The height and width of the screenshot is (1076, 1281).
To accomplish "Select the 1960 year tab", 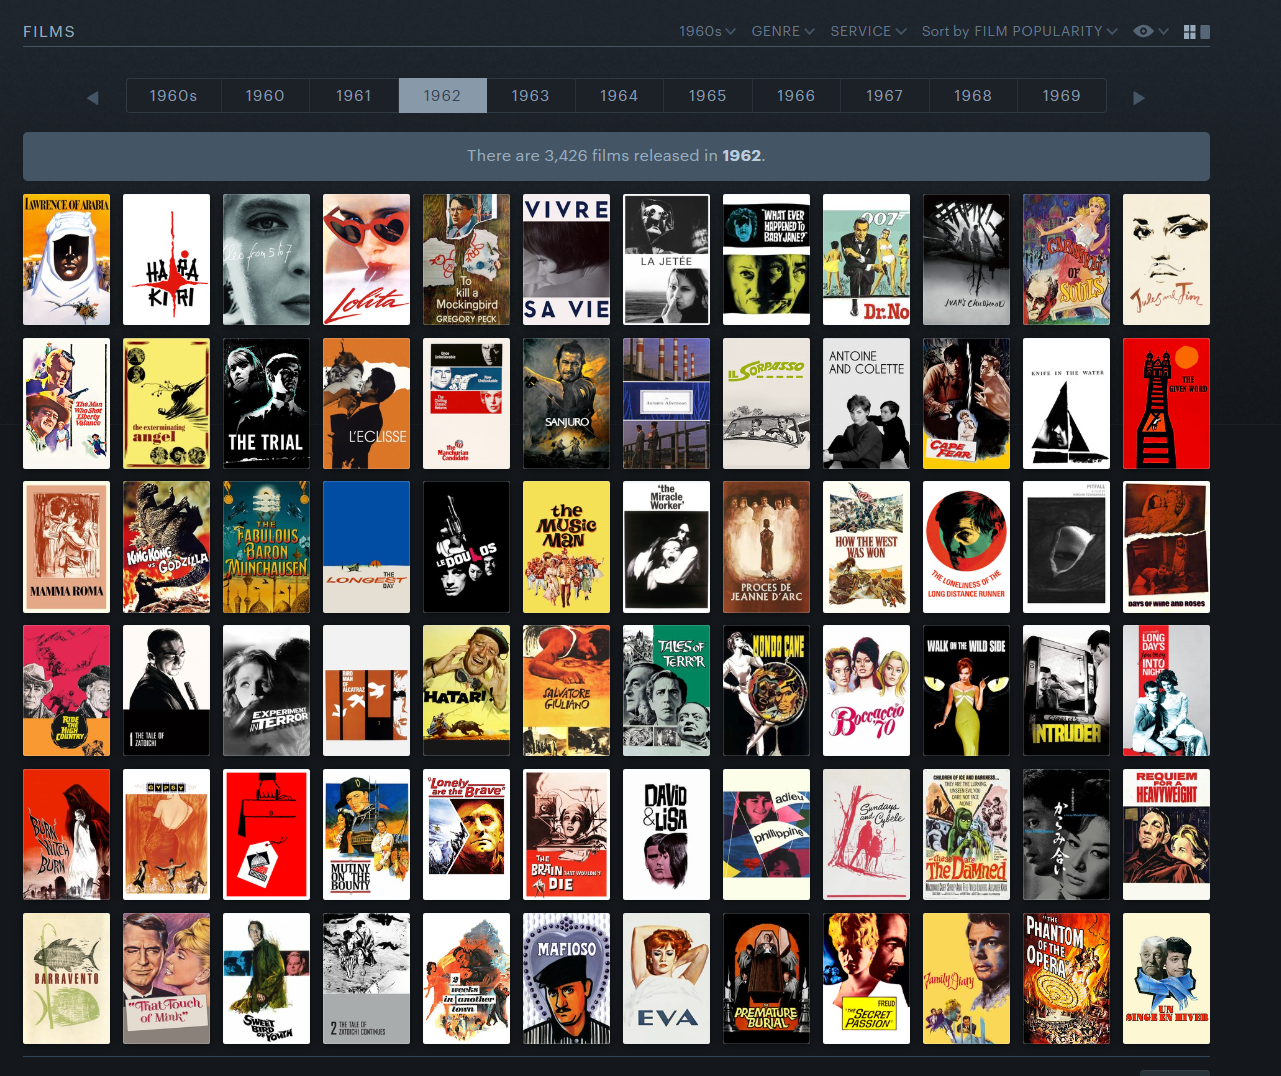I will [x=265, y=96].
